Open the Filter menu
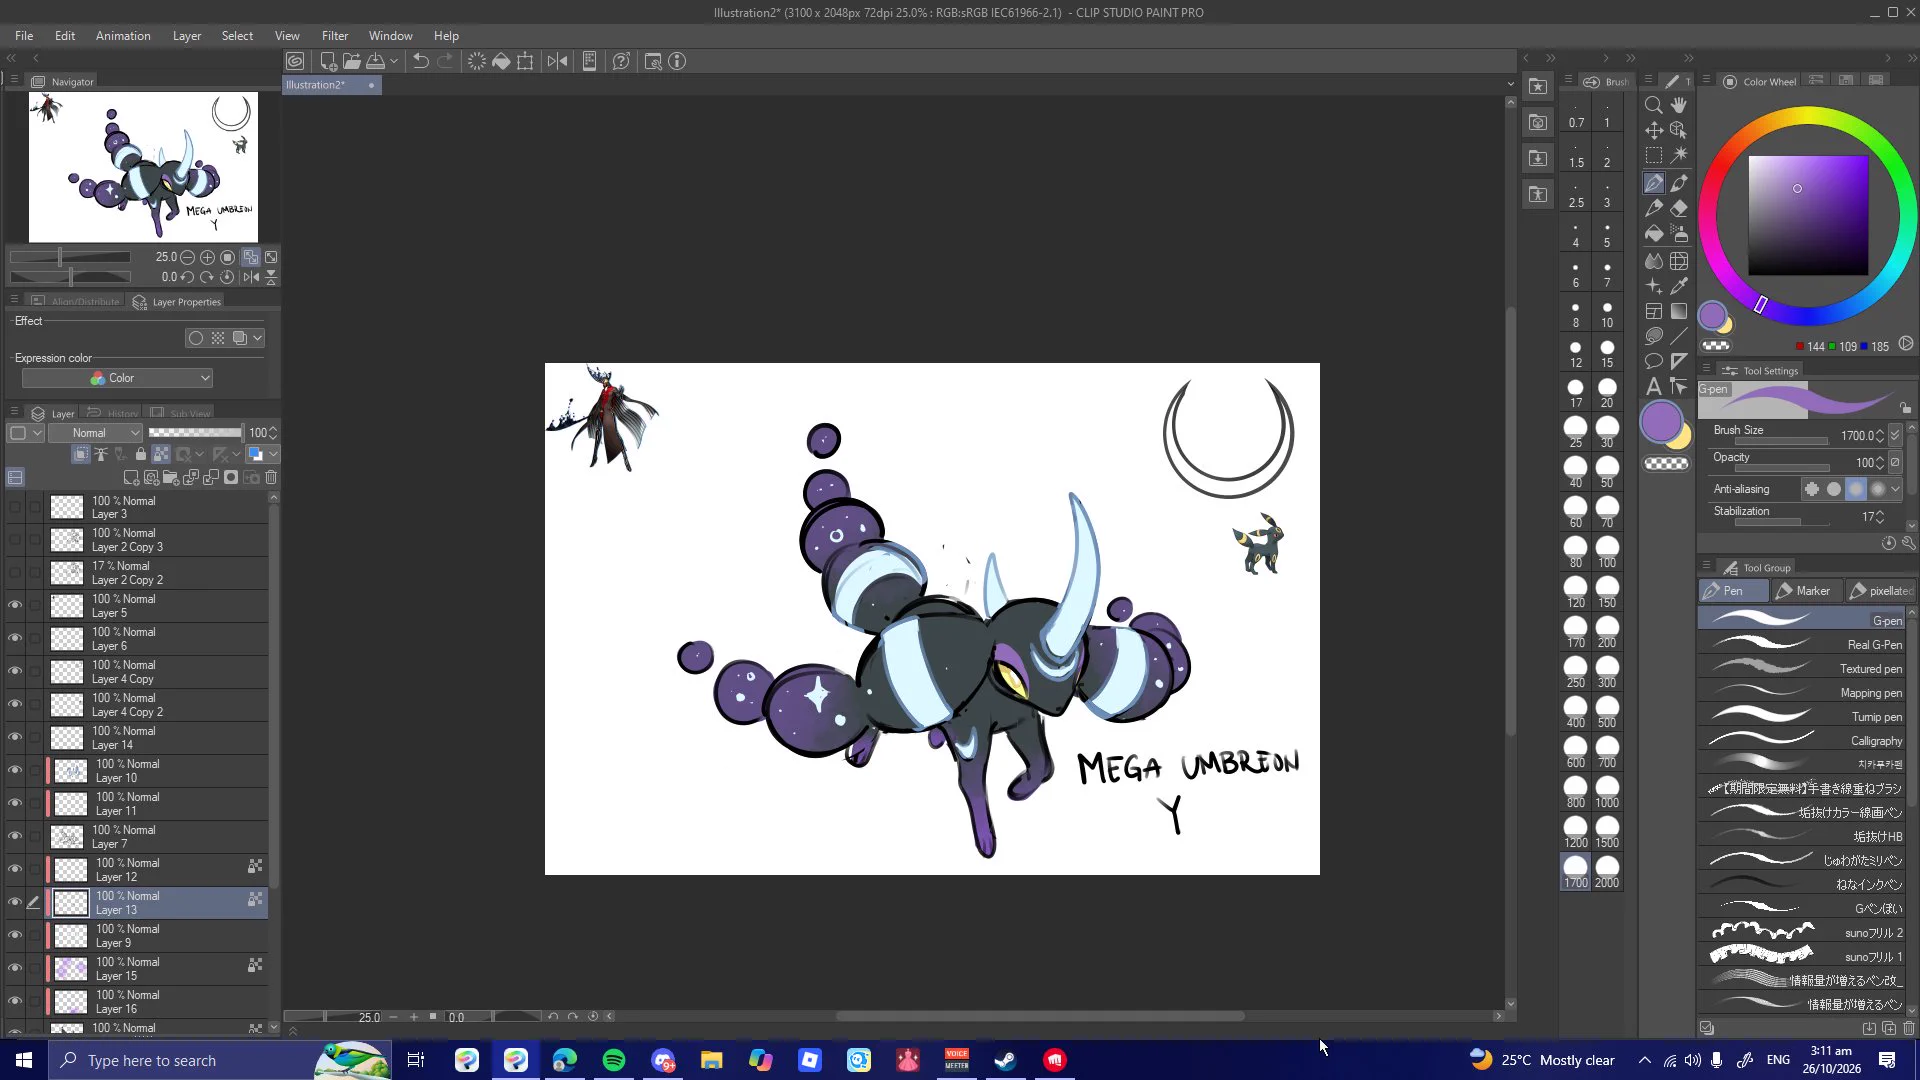This screenshot has width=1920, height=1080. (x=334, y=36)
